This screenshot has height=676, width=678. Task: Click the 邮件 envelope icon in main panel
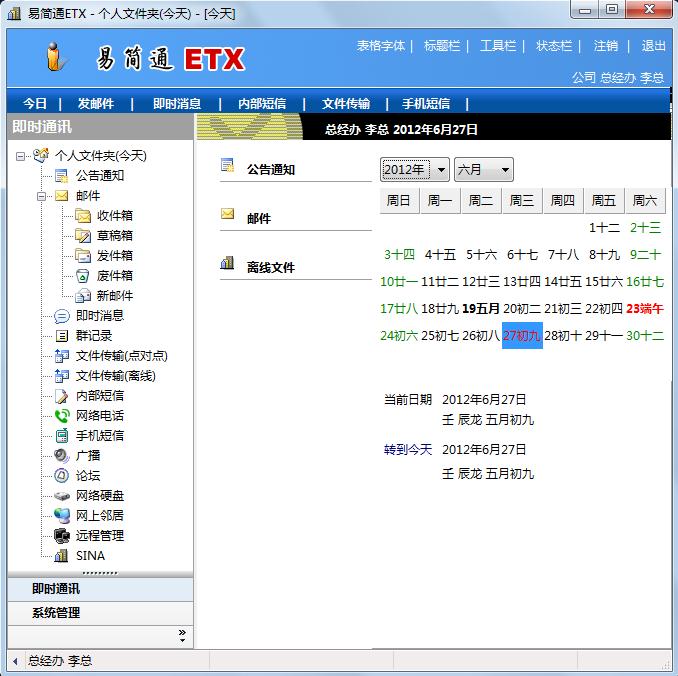click(x=227, y=214)
